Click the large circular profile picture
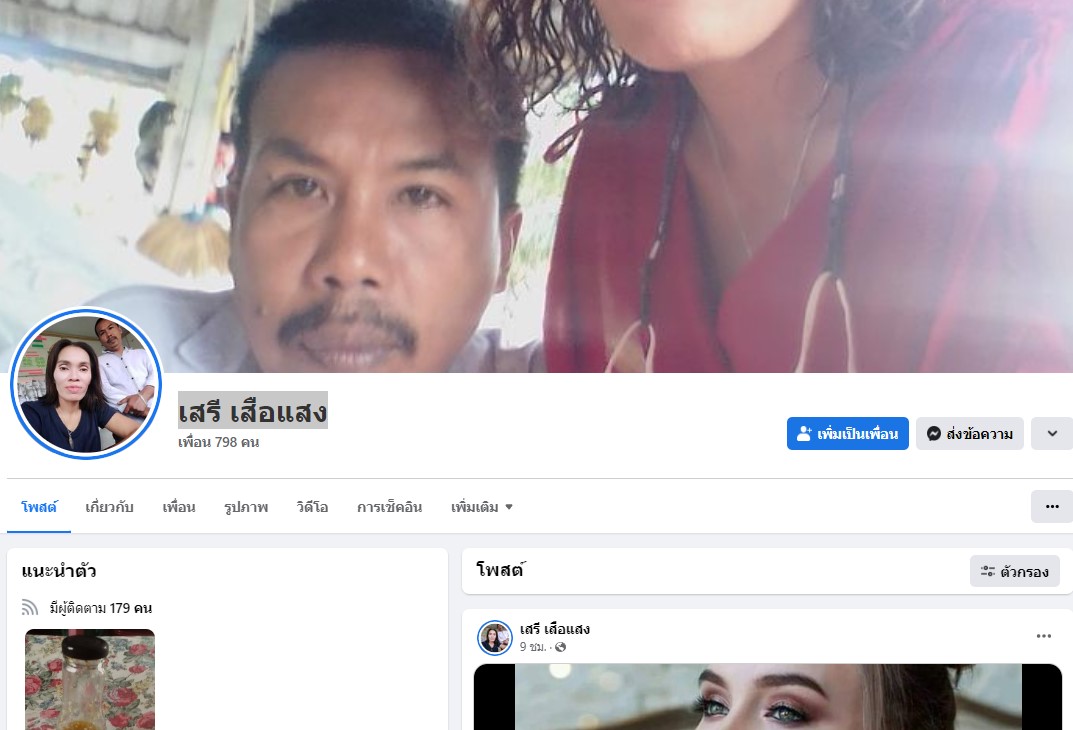The height and width of the screenshot is (730, 1073). point(86,384)
